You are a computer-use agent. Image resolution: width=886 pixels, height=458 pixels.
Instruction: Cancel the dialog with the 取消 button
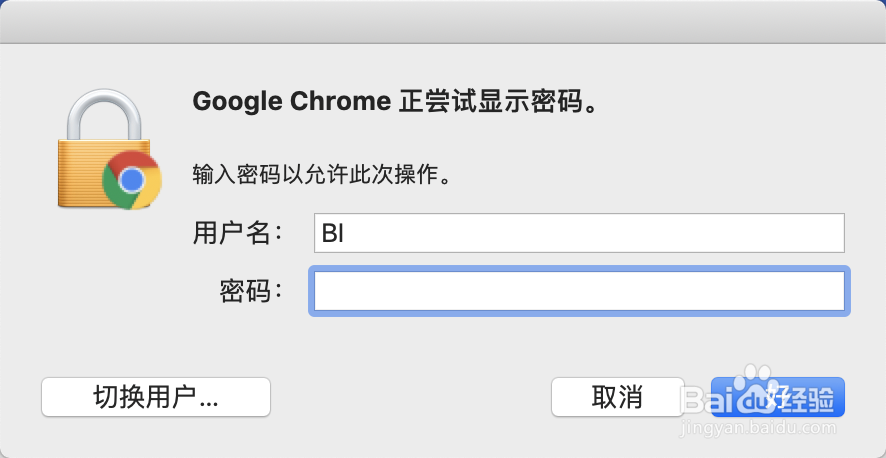pyautogui.click(x=617, y=397)
